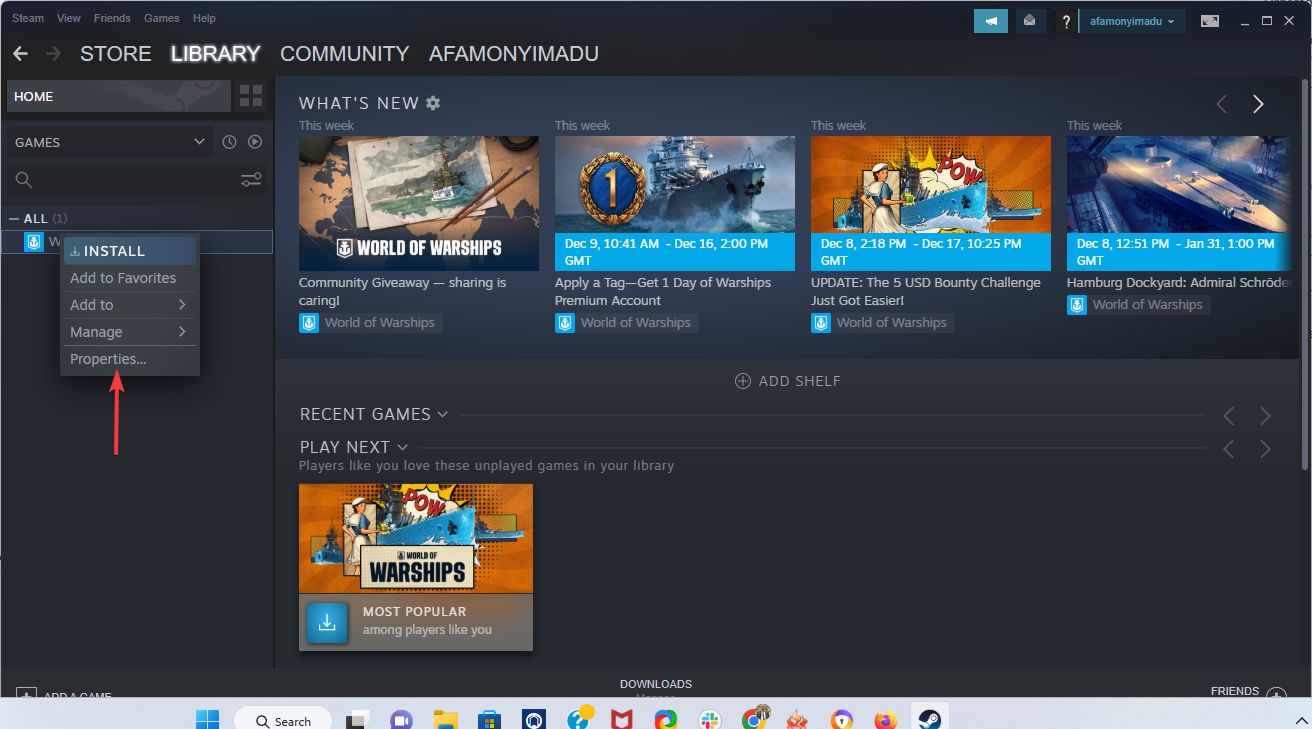Choose INSTALL in context menu
Screen dimensions: 1312x729
[x=129, y=251]
